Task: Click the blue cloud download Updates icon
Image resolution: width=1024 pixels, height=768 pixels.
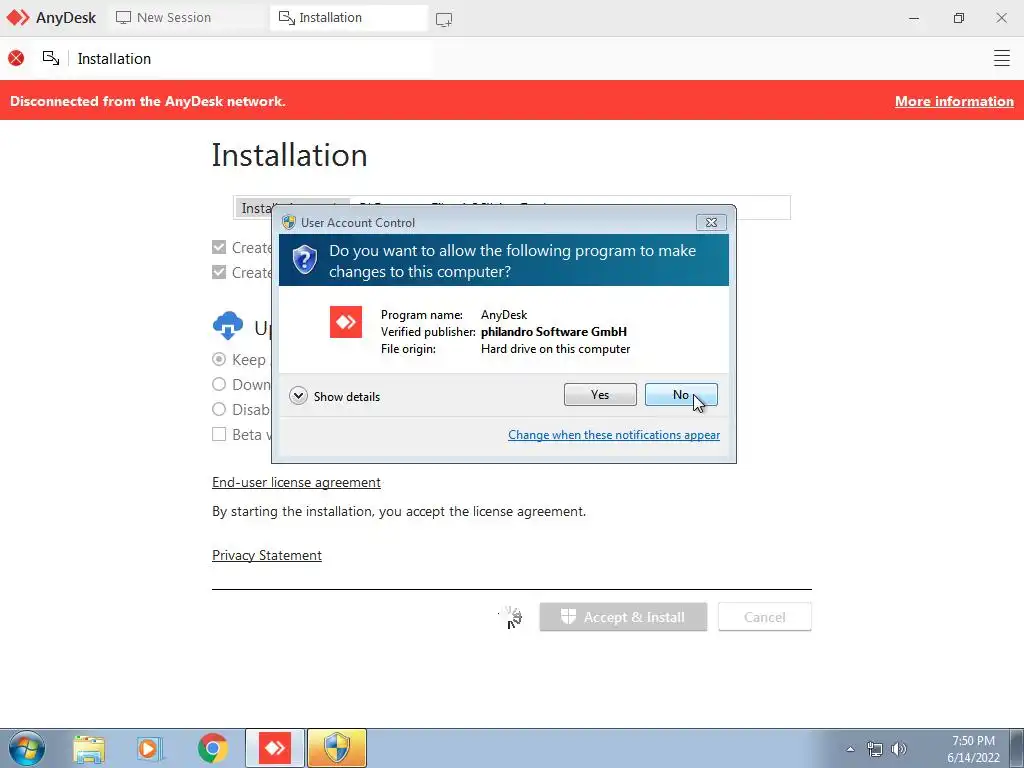Action: 228,325
